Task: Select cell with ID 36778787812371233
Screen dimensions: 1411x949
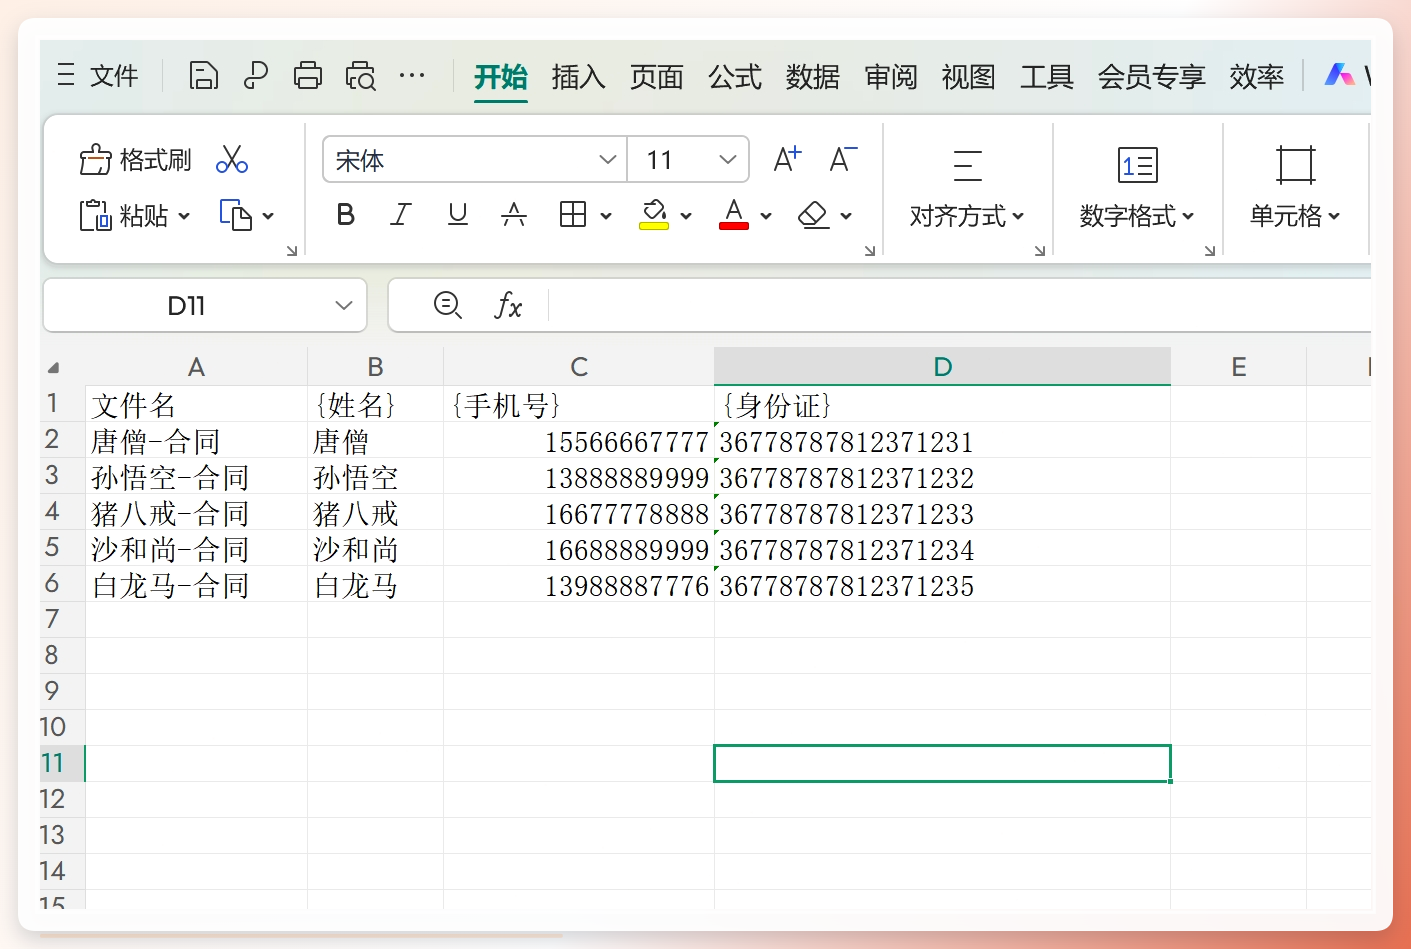Action: tap(942, 512)
